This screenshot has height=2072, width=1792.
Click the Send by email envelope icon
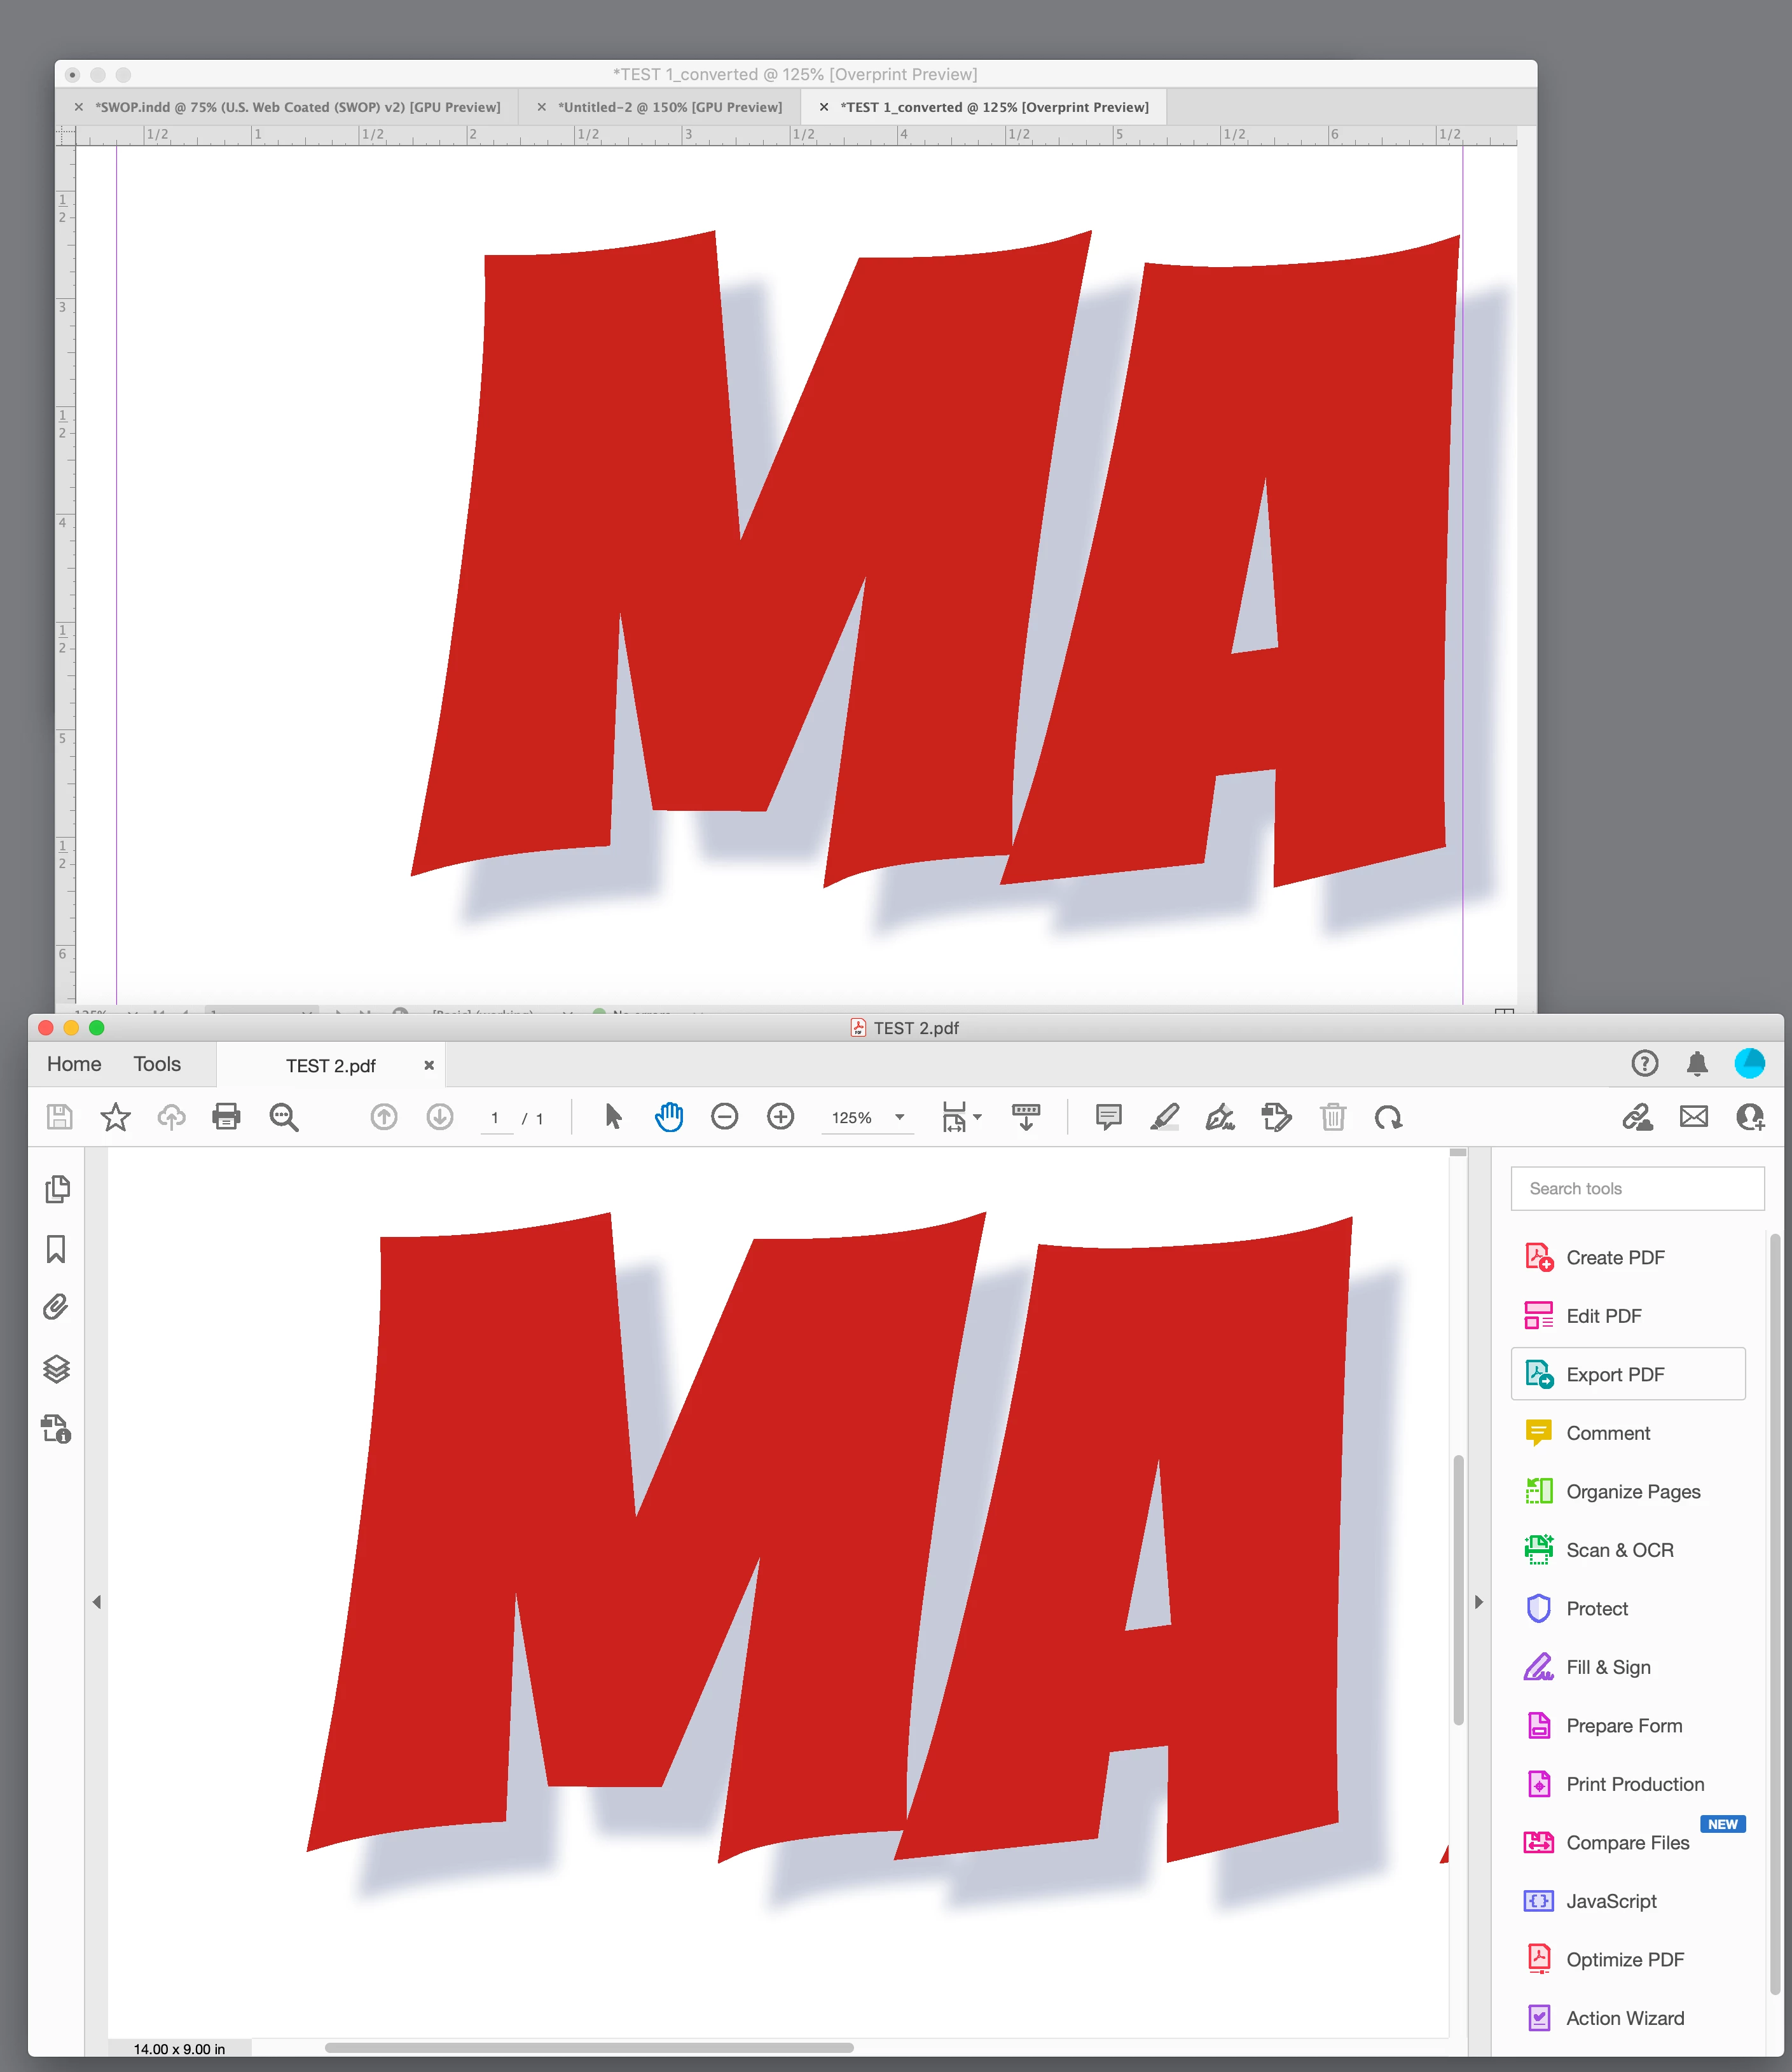point(1693,1117)
